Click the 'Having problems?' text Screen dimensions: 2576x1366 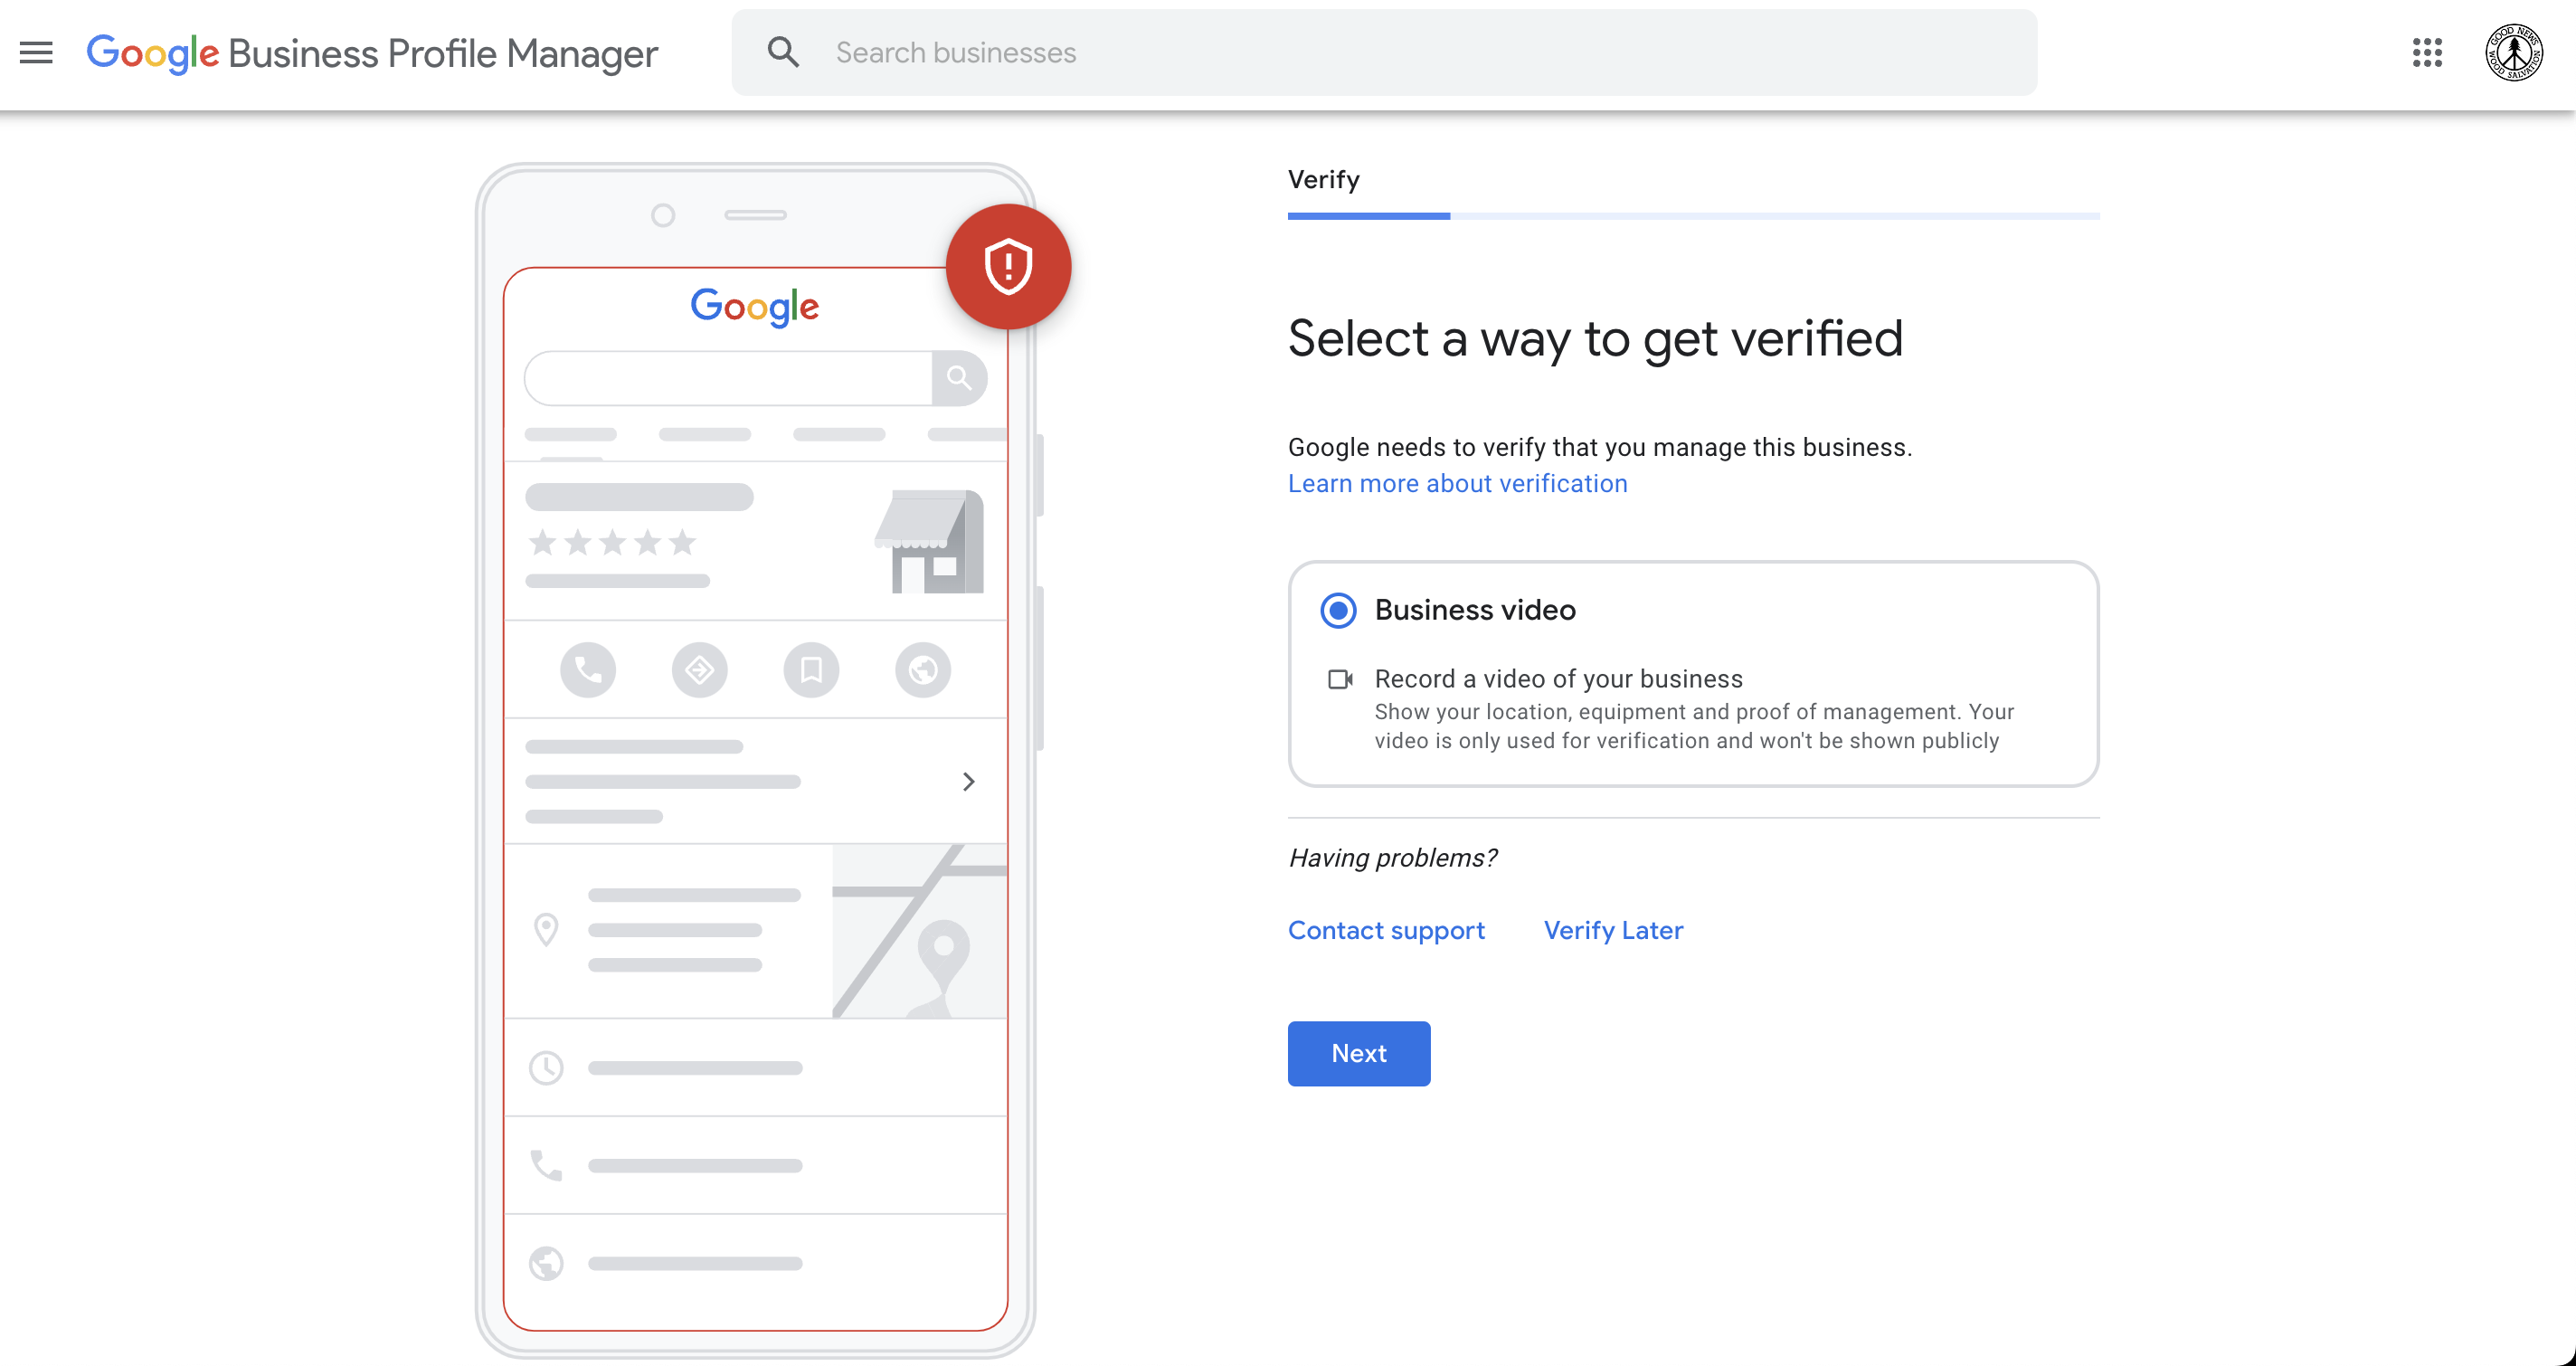tap(1392, 858)
